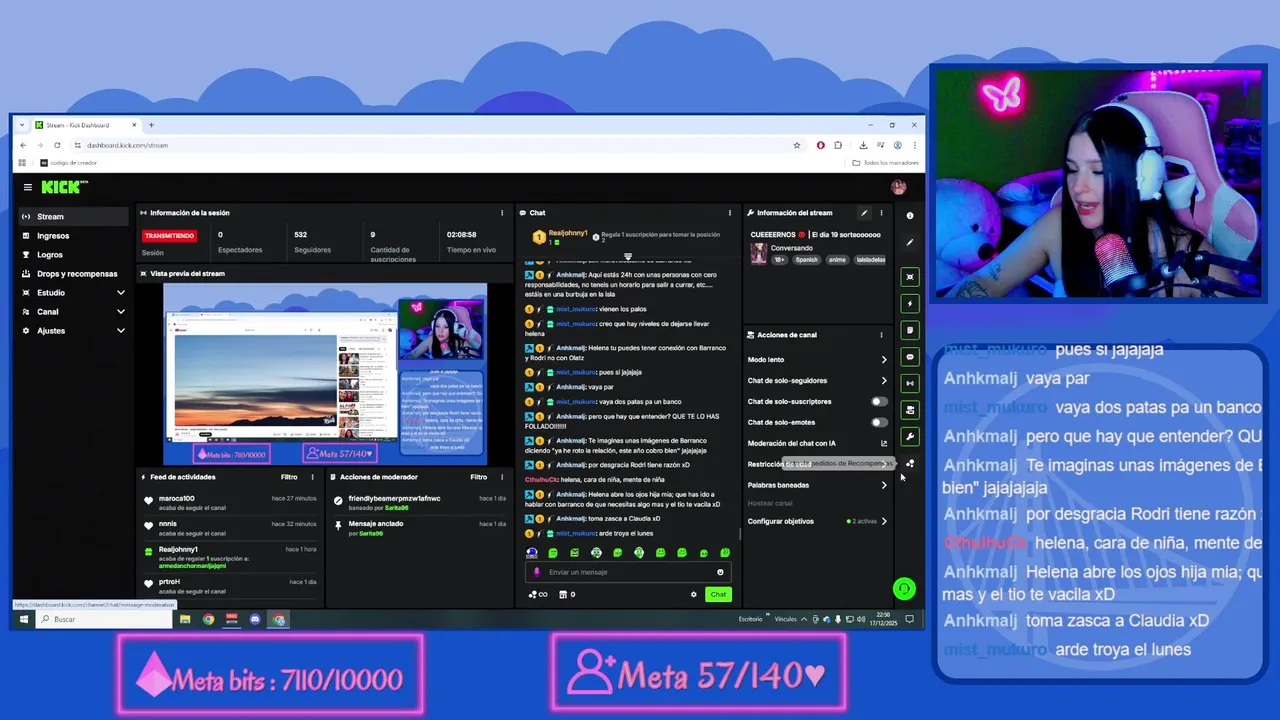Go to the Kick logo home link

click(64, 187)
